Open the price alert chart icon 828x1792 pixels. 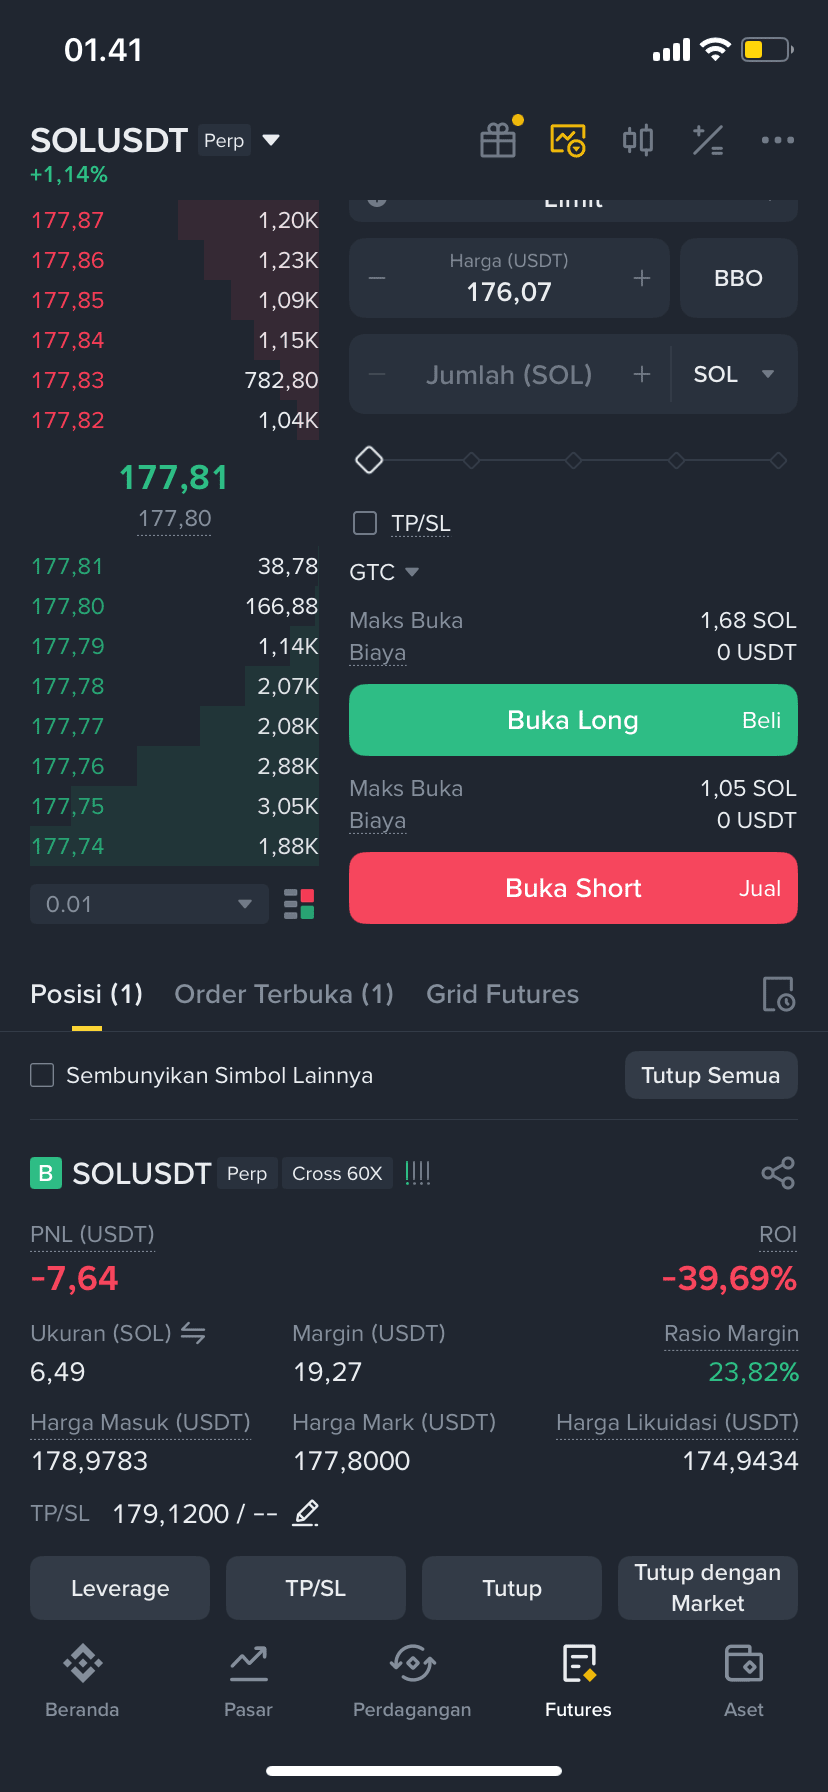[568, 140]
